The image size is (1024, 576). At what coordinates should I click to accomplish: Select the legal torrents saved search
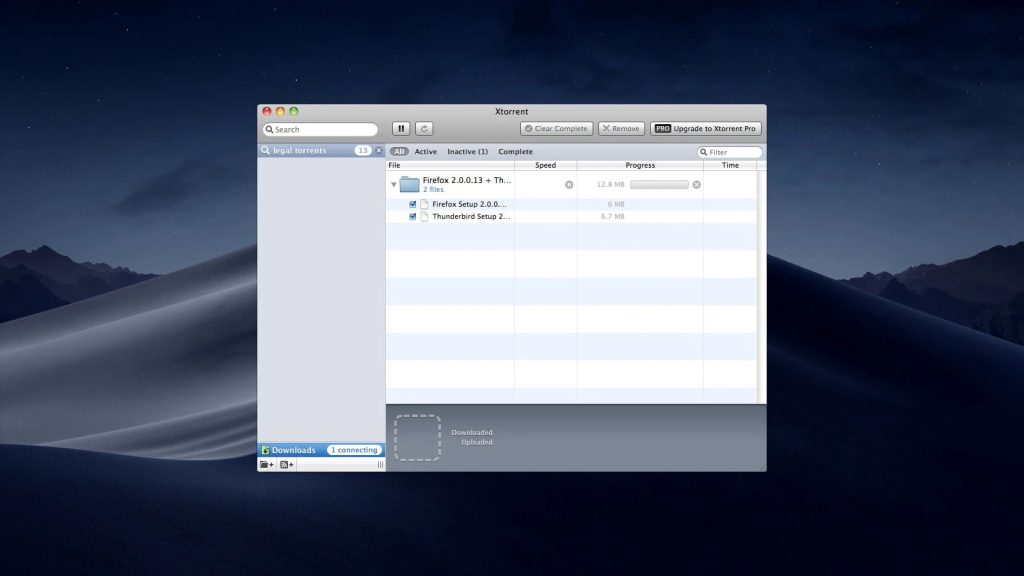click(321, 150)
